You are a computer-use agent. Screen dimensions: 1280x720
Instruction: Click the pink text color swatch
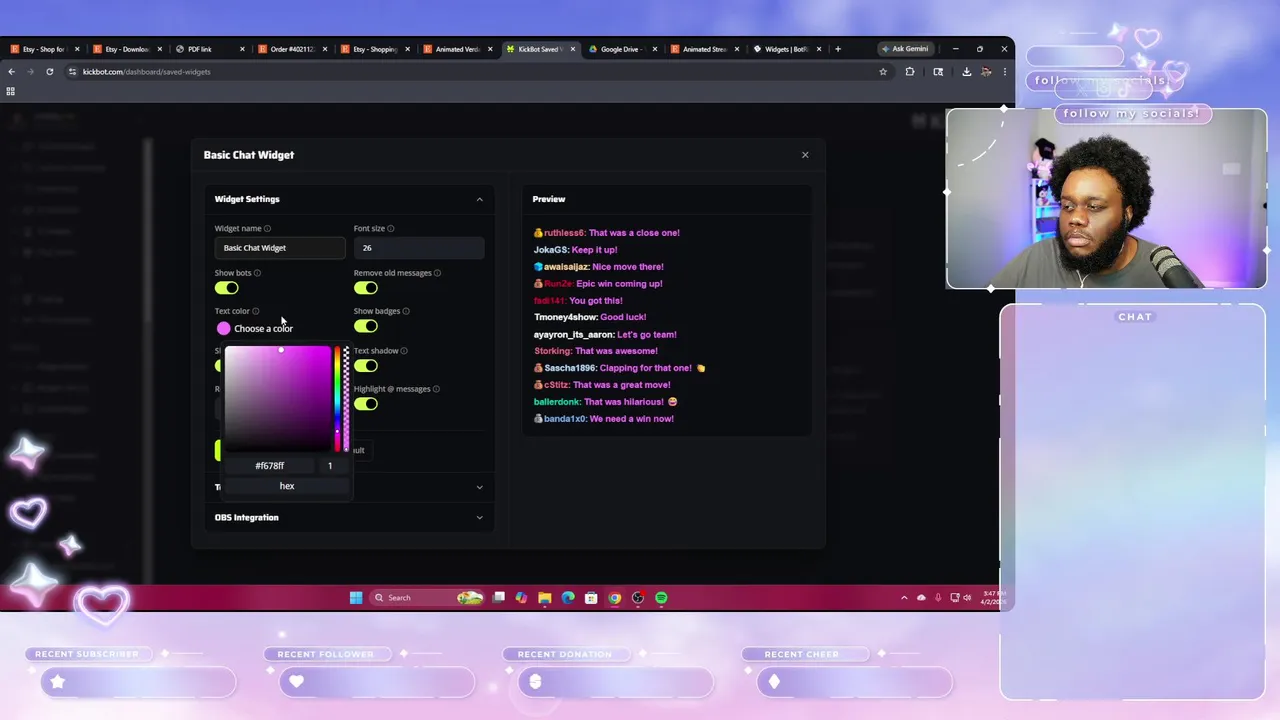pyautogui.click(x=223, y=328)
